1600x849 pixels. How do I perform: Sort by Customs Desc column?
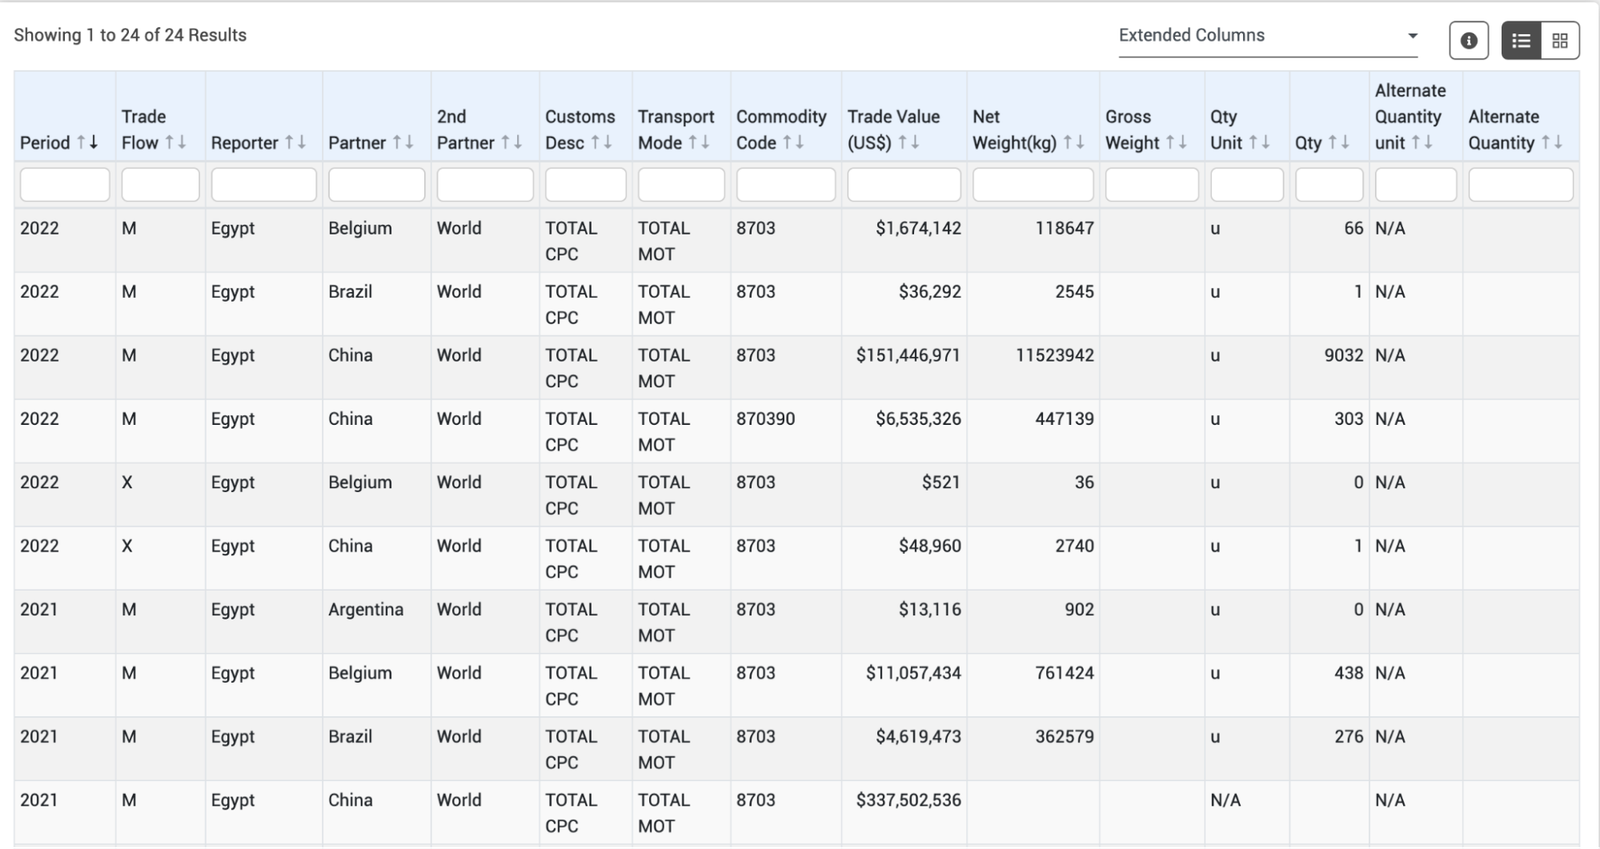601,143
